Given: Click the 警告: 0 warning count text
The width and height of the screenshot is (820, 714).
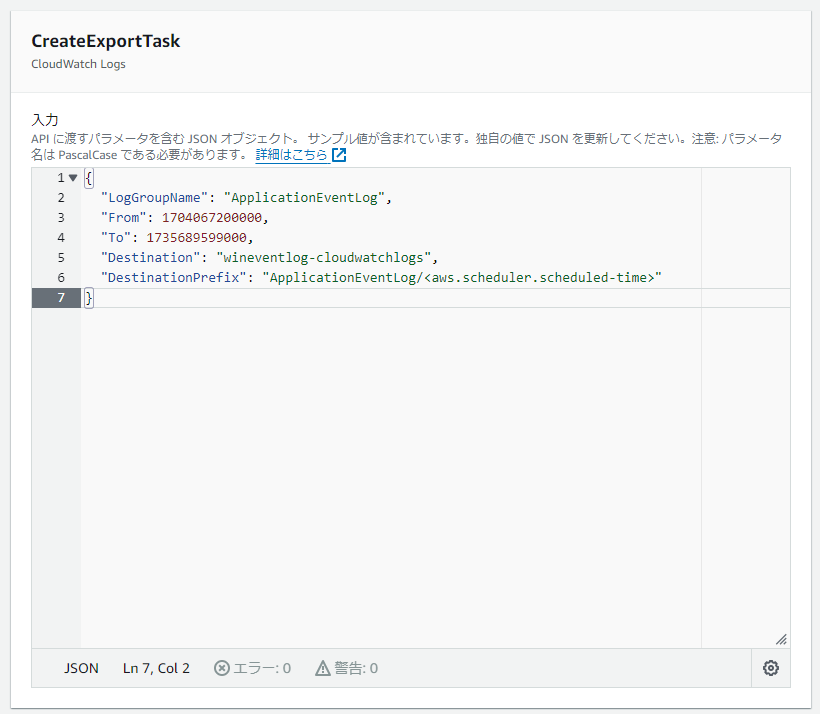Looking at the screenshot, I should tap(356, 668).
